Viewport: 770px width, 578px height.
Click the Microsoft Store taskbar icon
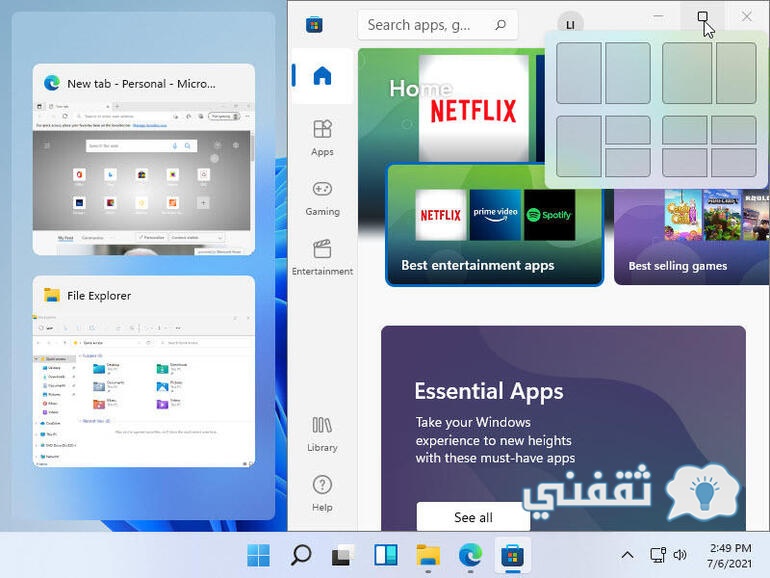click(512, 555)
